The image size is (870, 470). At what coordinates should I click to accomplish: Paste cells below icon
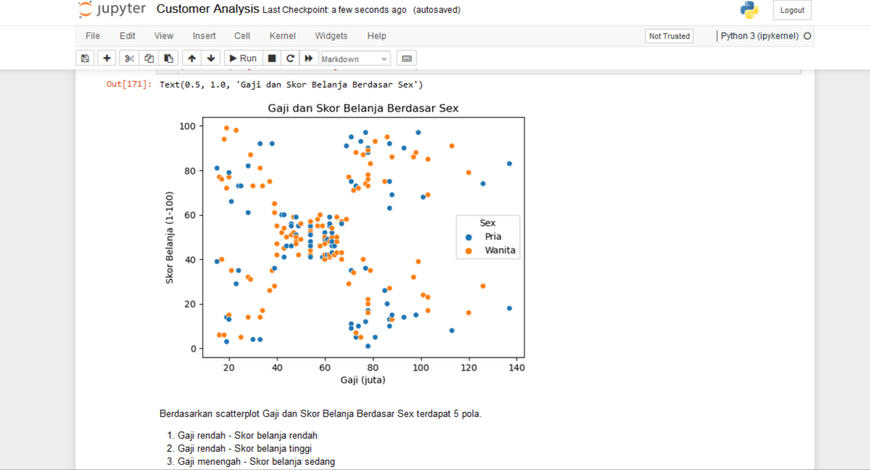tap(169, 59)
